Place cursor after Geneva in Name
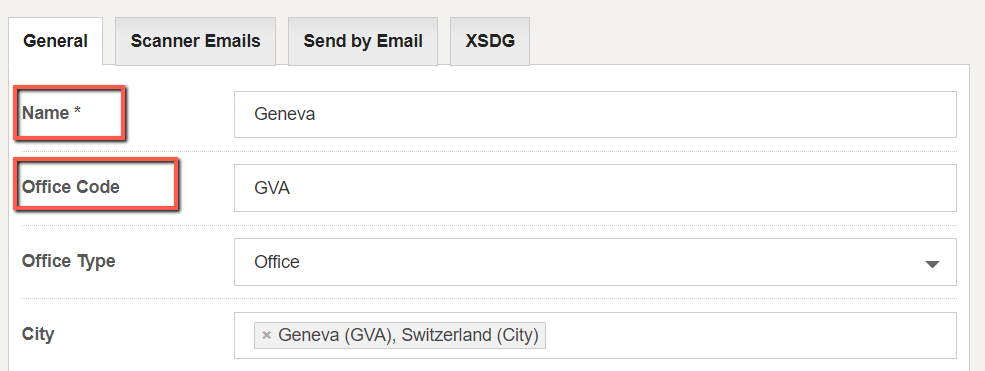Viewport: 985px width, 371px height. pyautogui.click(x=316, y=114)
